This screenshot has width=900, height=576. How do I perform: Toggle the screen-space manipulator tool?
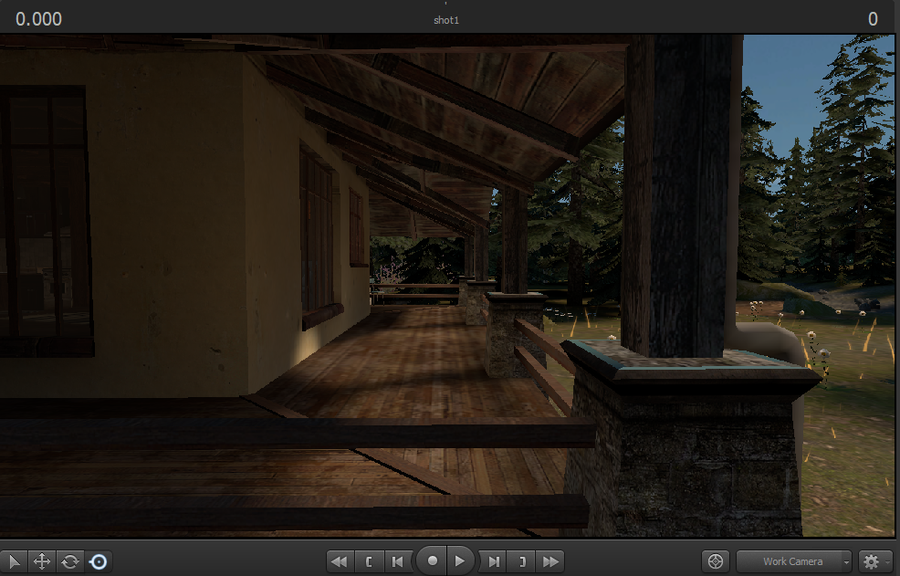[98, 561]
